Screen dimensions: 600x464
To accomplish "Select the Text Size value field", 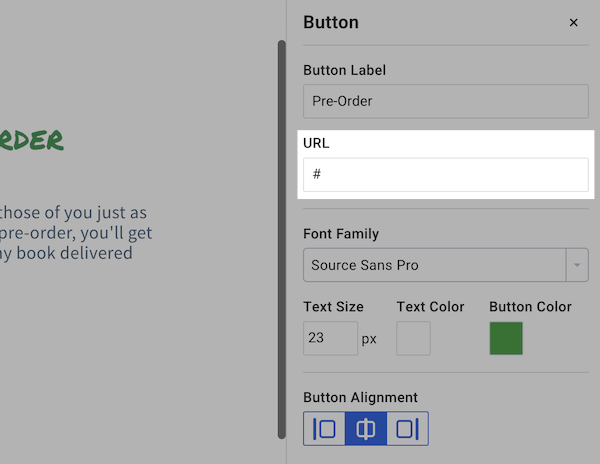I will tap(330, 338).
